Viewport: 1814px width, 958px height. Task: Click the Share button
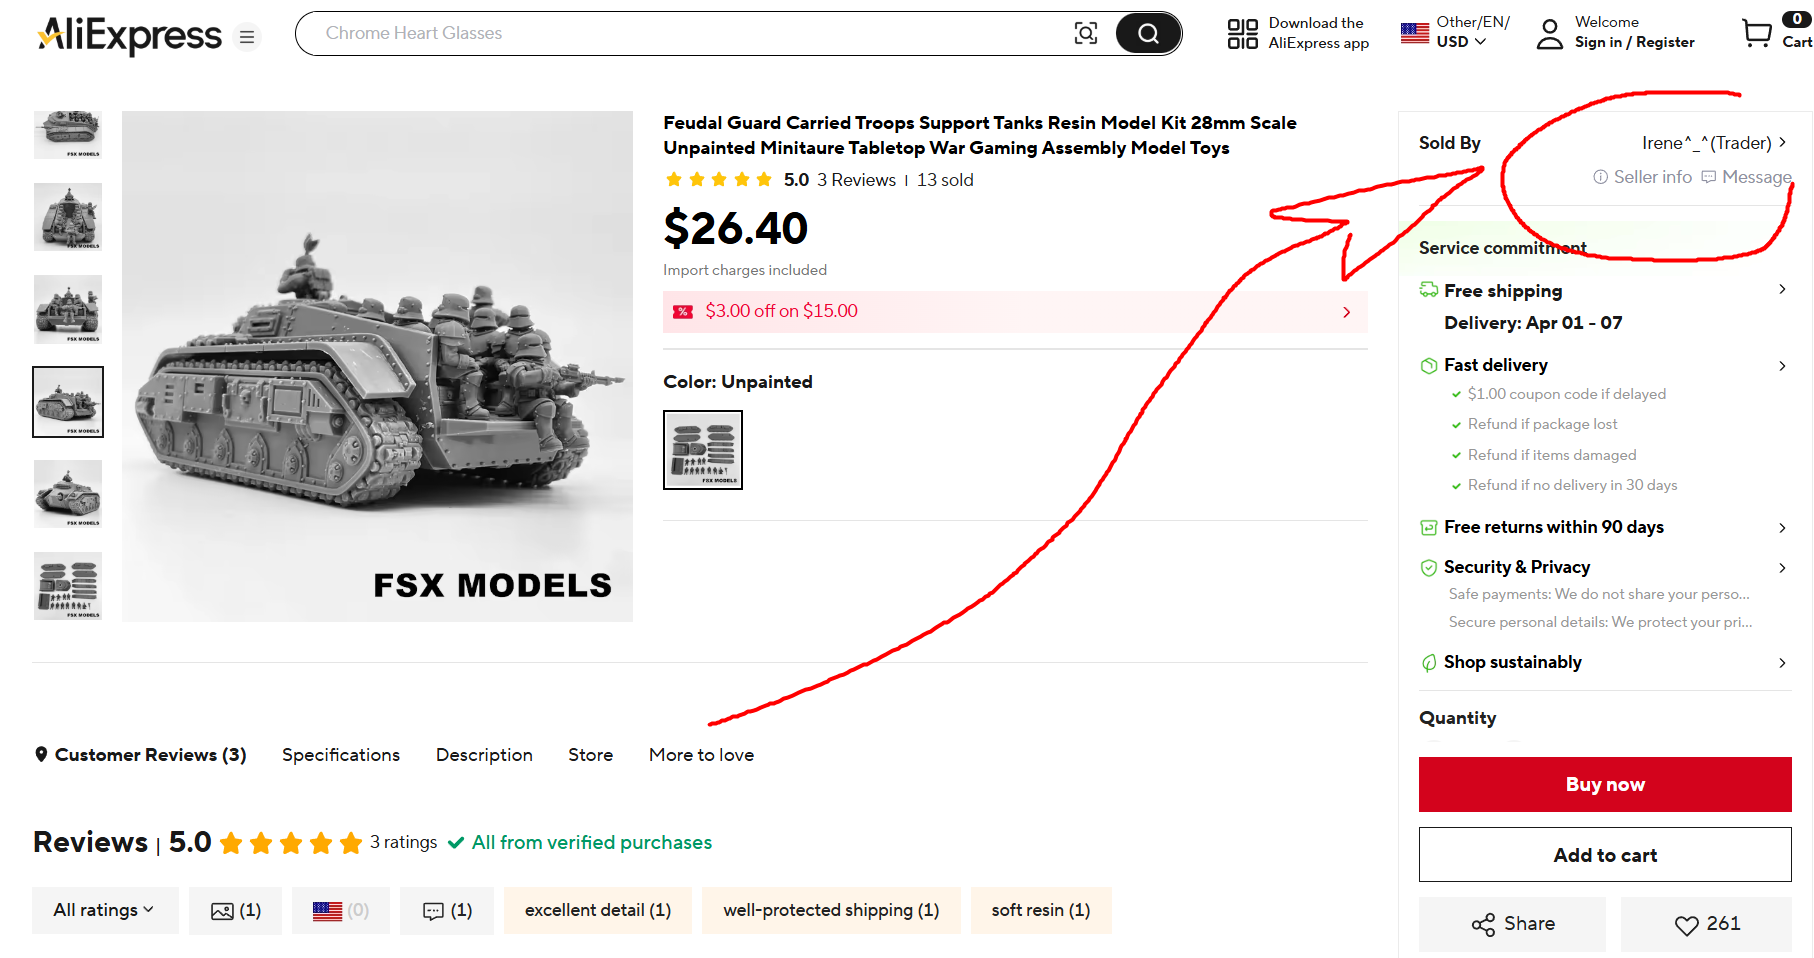click(1512, 924)
